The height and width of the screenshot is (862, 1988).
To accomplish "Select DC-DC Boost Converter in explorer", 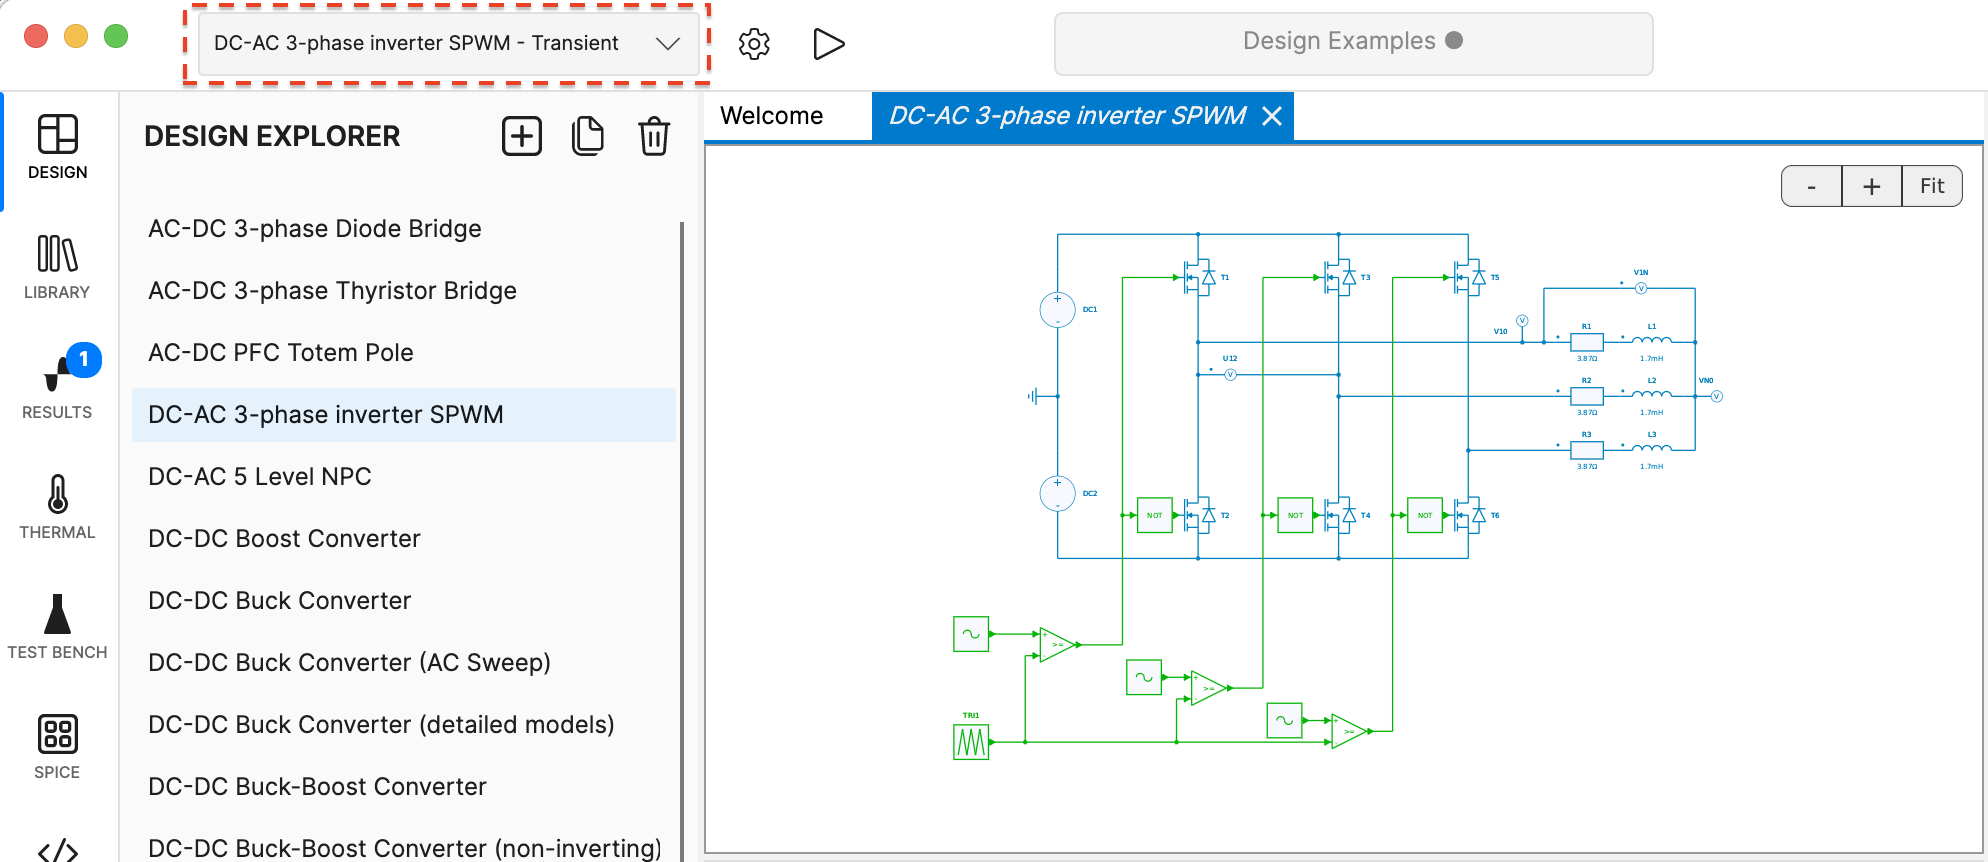I will pos(284,539).
